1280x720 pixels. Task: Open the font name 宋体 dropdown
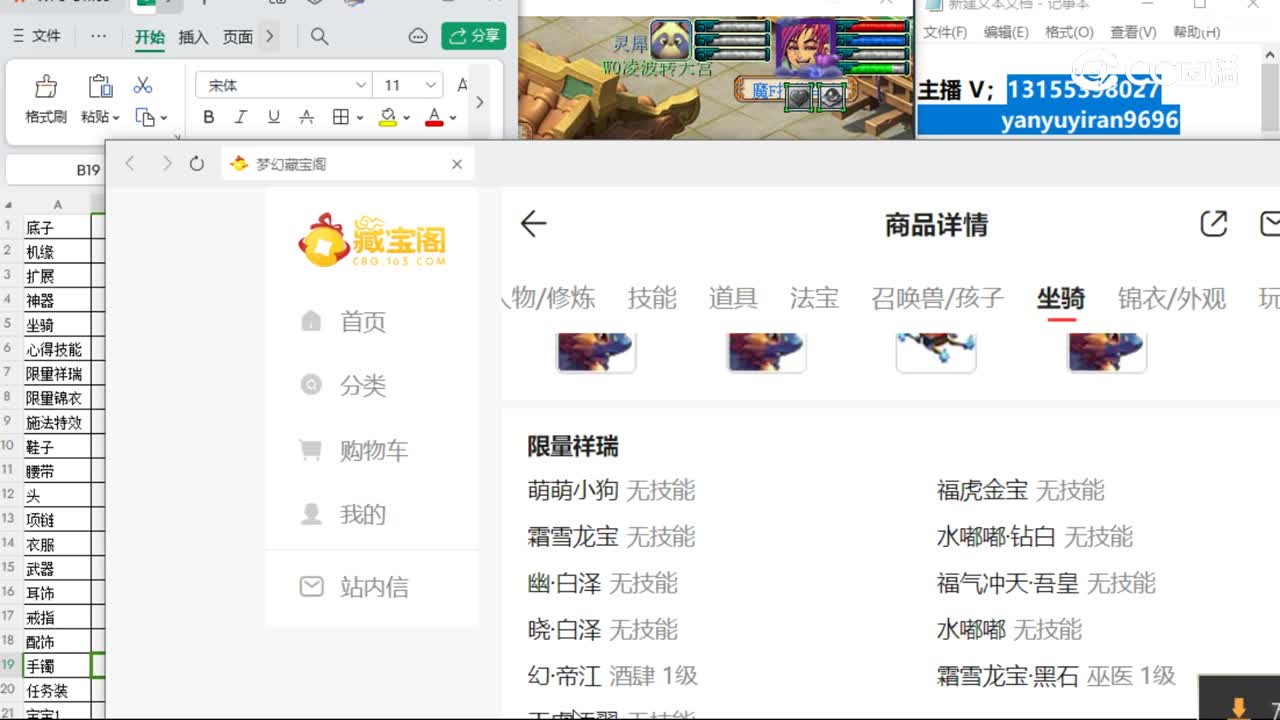click(361, 86)
